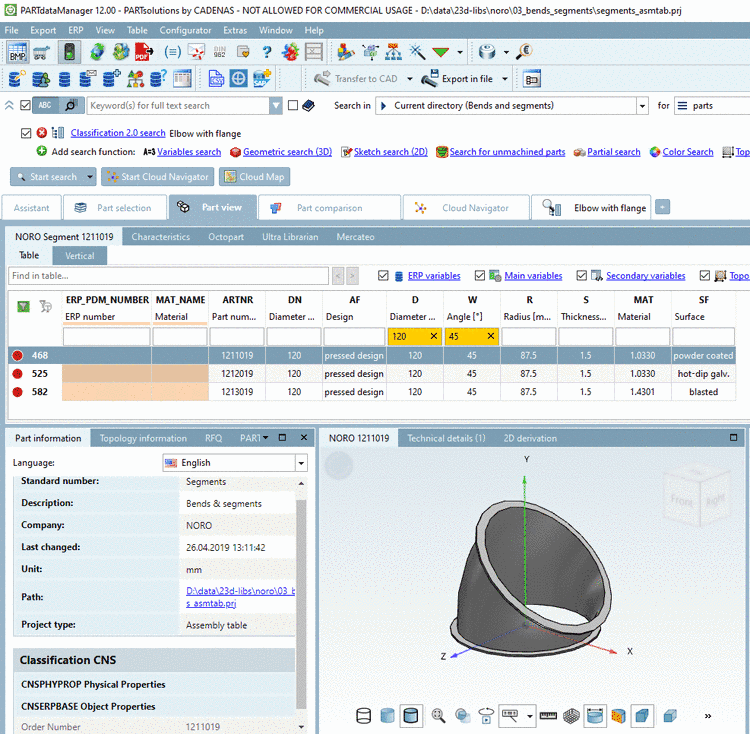Viewport: 750px width, 734px height.
Task: Click the database question mark icon
Action: (x=158, y=78)
